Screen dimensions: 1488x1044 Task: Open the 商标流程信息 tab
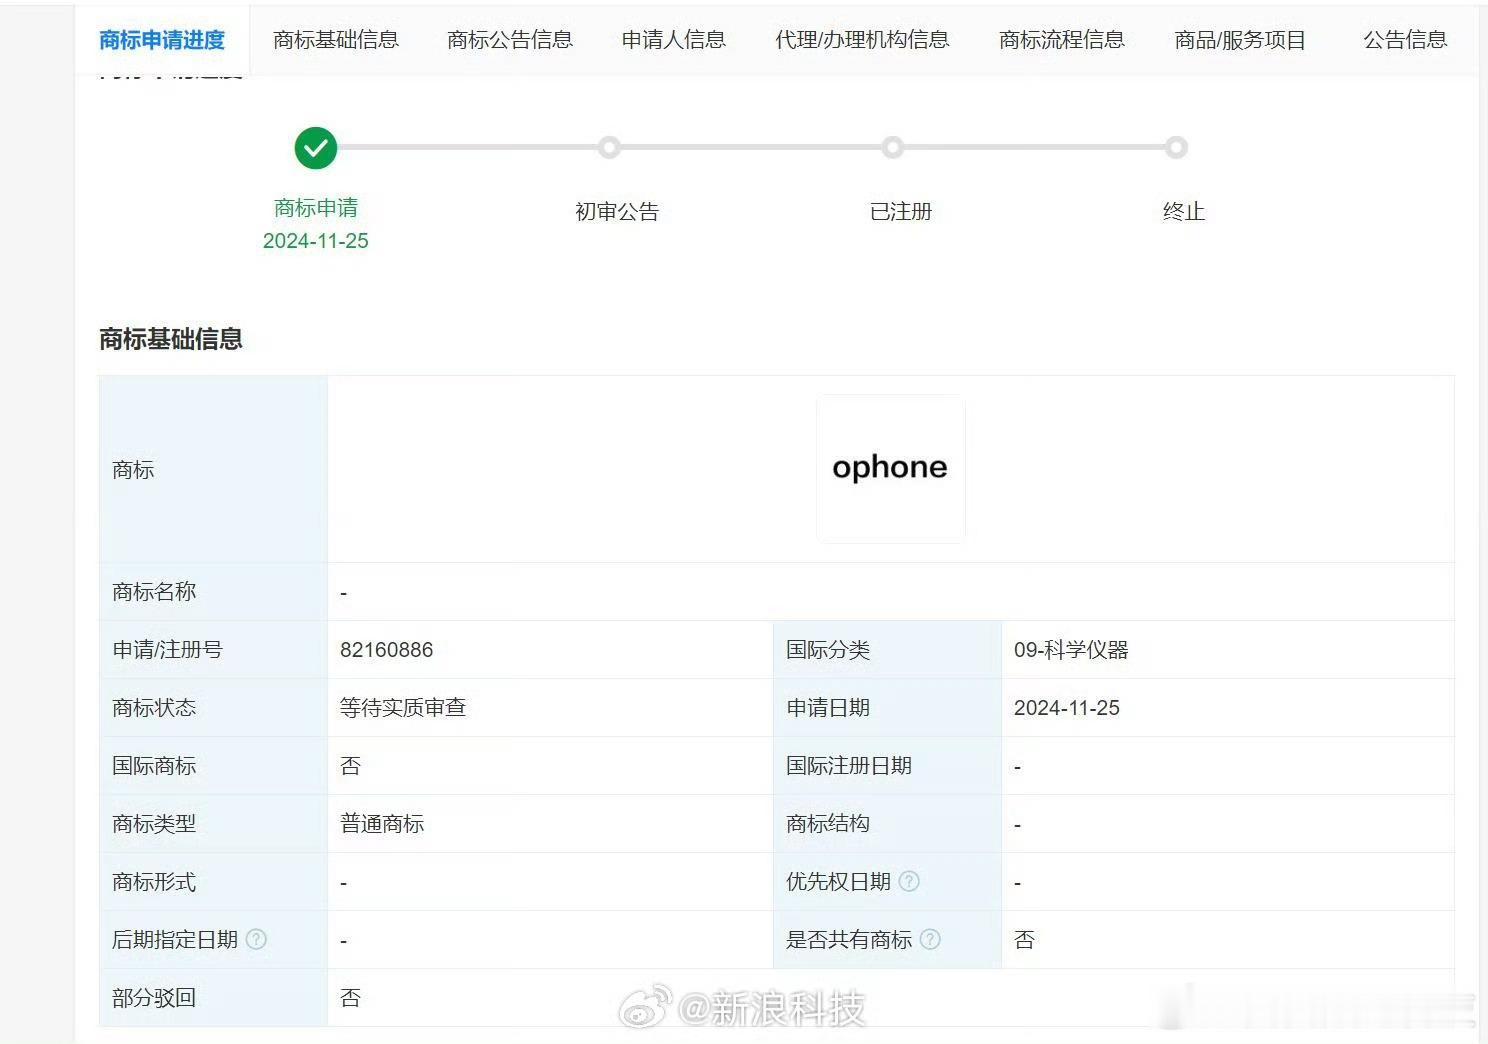pos(1062,40)
